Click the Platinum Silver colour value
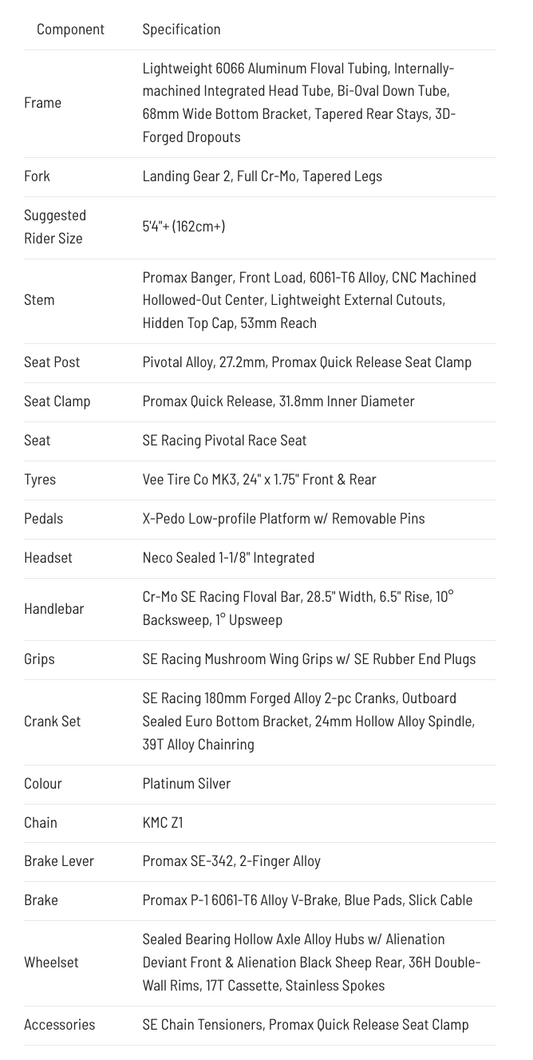Image resolution: width=533 pixels, height=1060 pixels. [186, 784]
